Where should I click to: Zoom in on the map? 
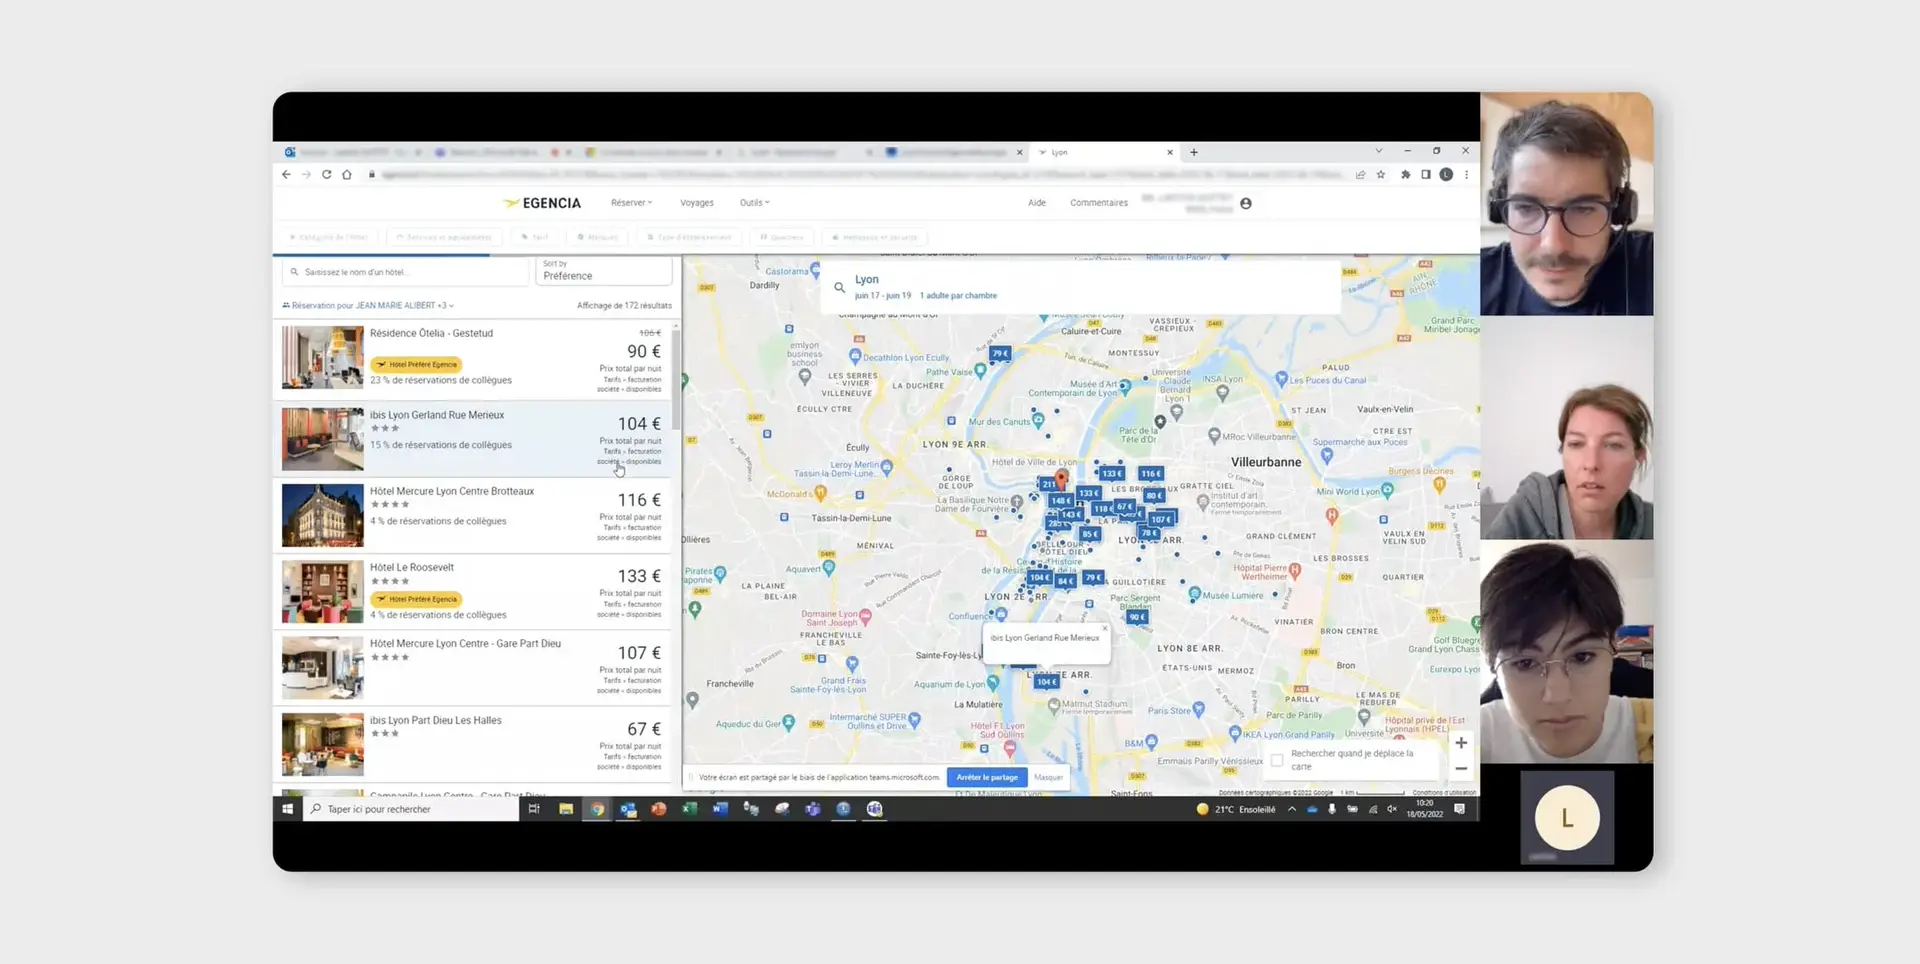click(x=1461, y=743)
